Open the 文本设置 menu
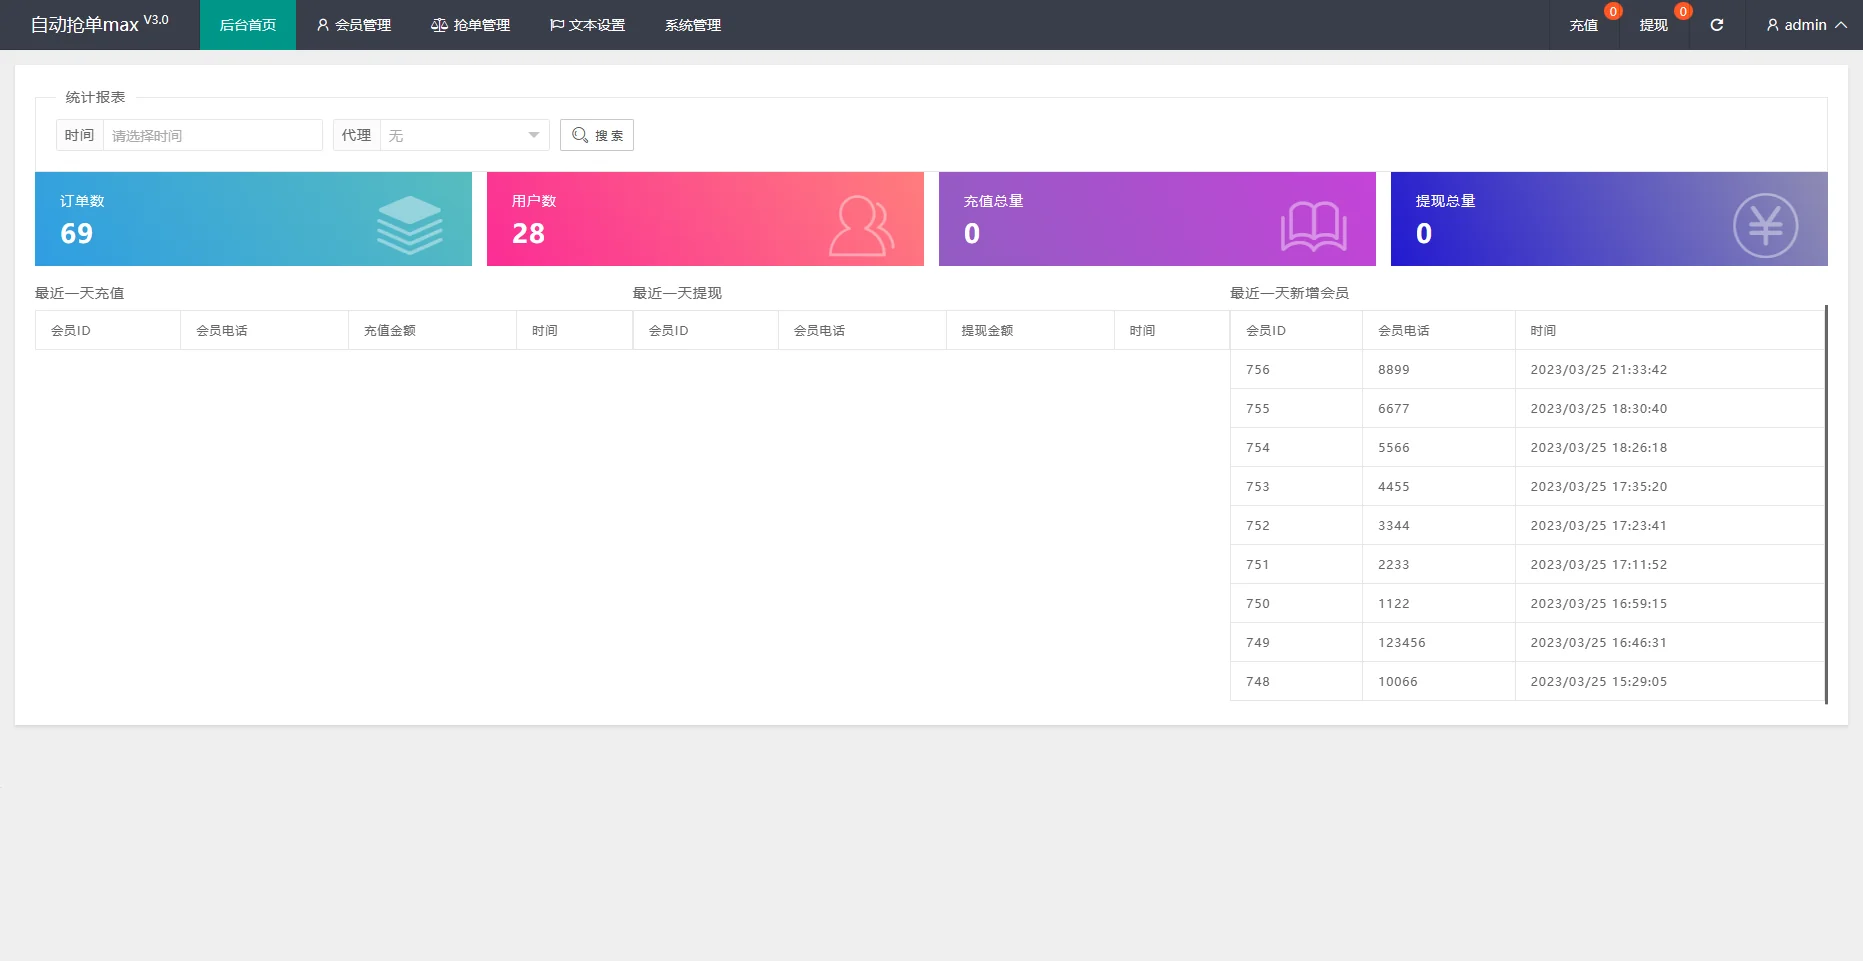The height and width of the screenshot is (961, 1863). [588, 25]
